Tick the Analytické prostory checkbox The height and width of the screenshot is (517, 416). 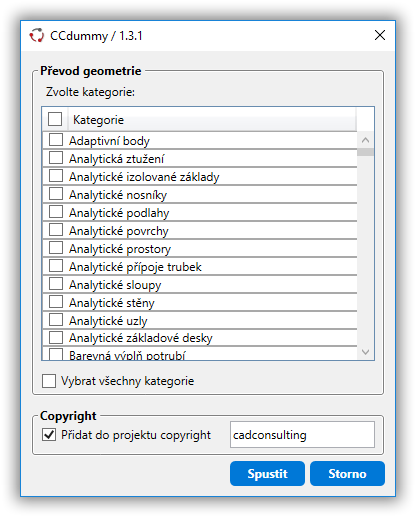(x=56, y=248)
